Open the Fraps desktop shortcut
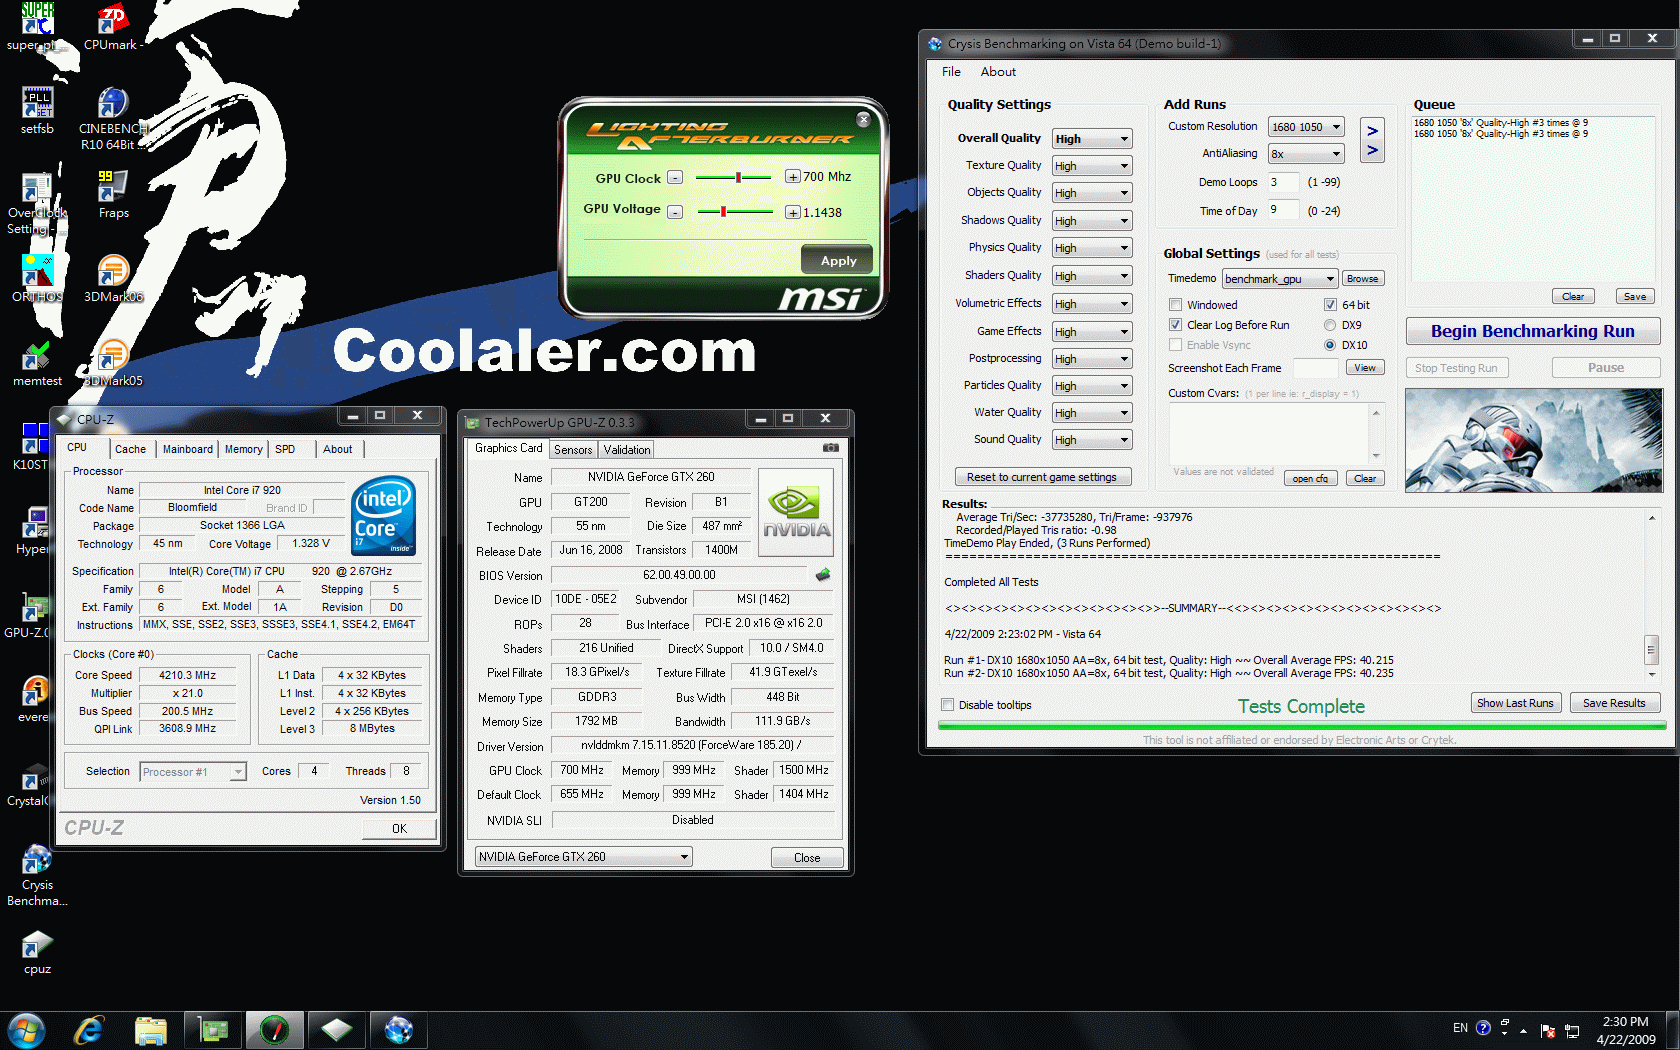 113,194
